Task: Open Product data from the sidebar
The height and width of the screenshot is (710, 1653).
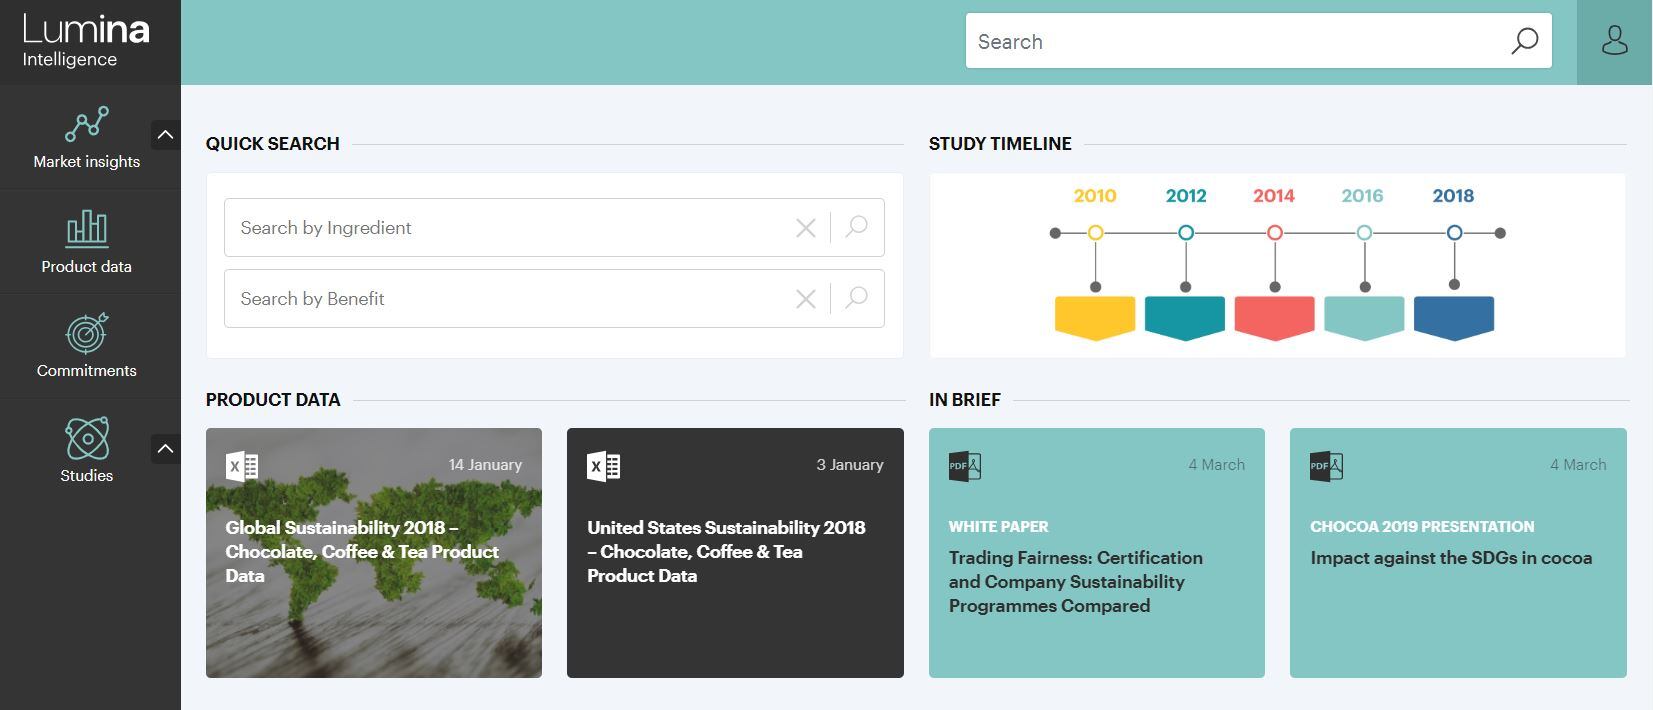Action: click(x=87, y=229)
